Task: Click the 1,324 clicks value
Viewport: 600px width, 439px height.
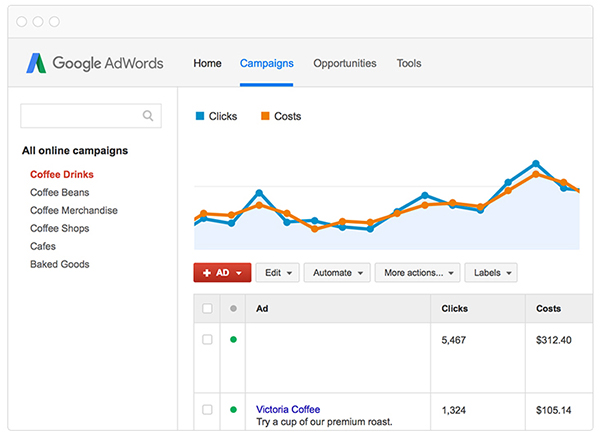Action: pos(453,410)
